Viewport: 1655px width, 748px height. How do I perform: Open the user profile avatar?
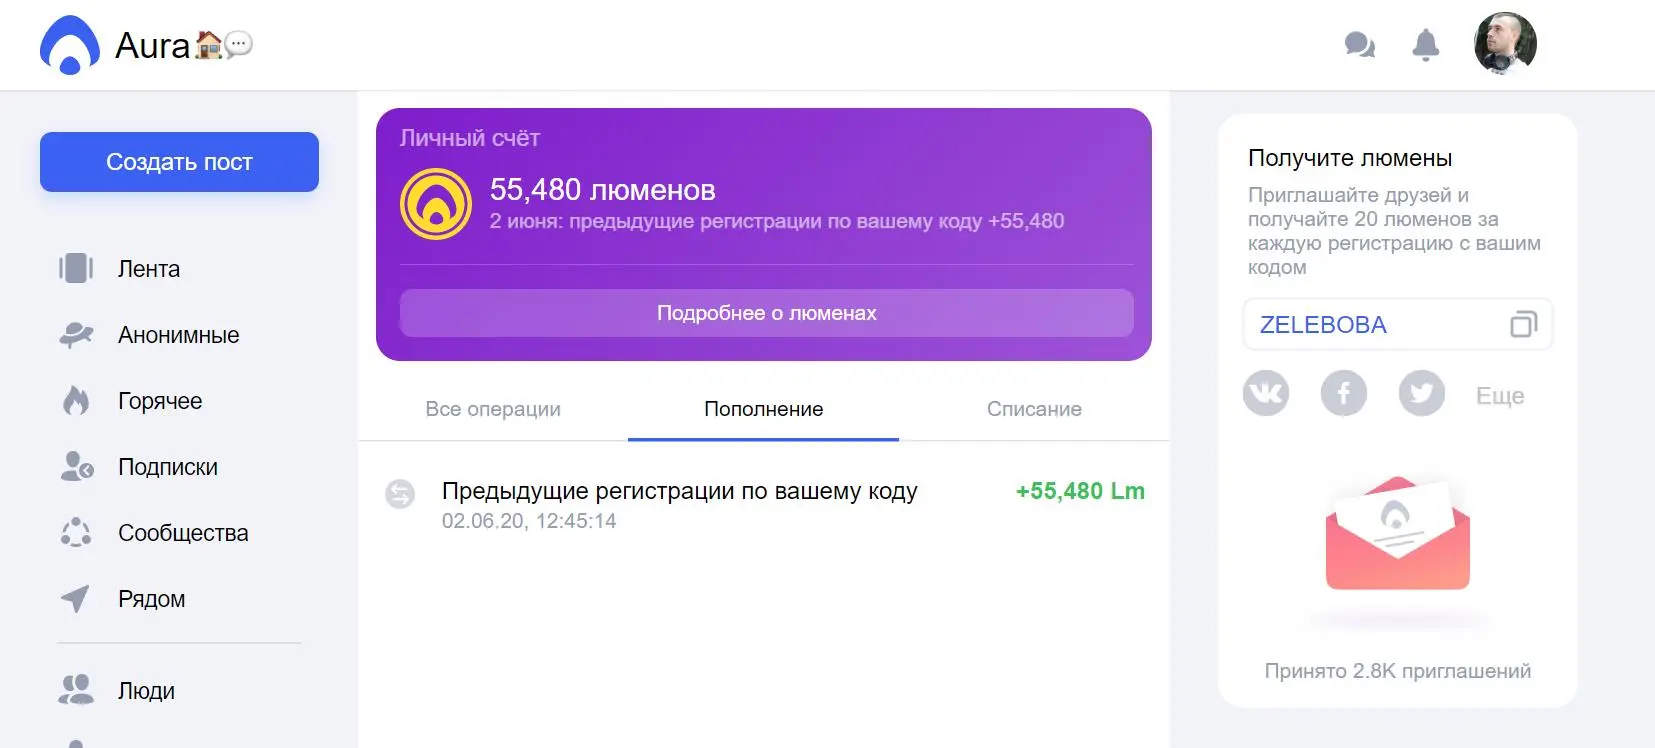[x=1505, y=43]
